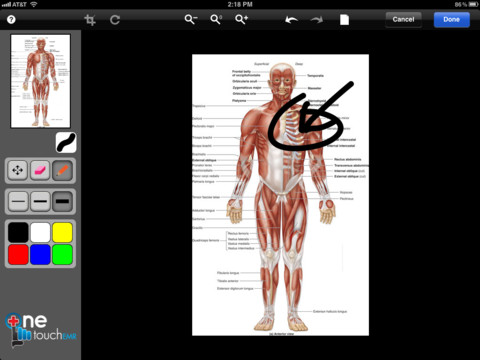Select the anatomy image thumbnail
Viewport: 480px width, 360px height.
(40, 81)
